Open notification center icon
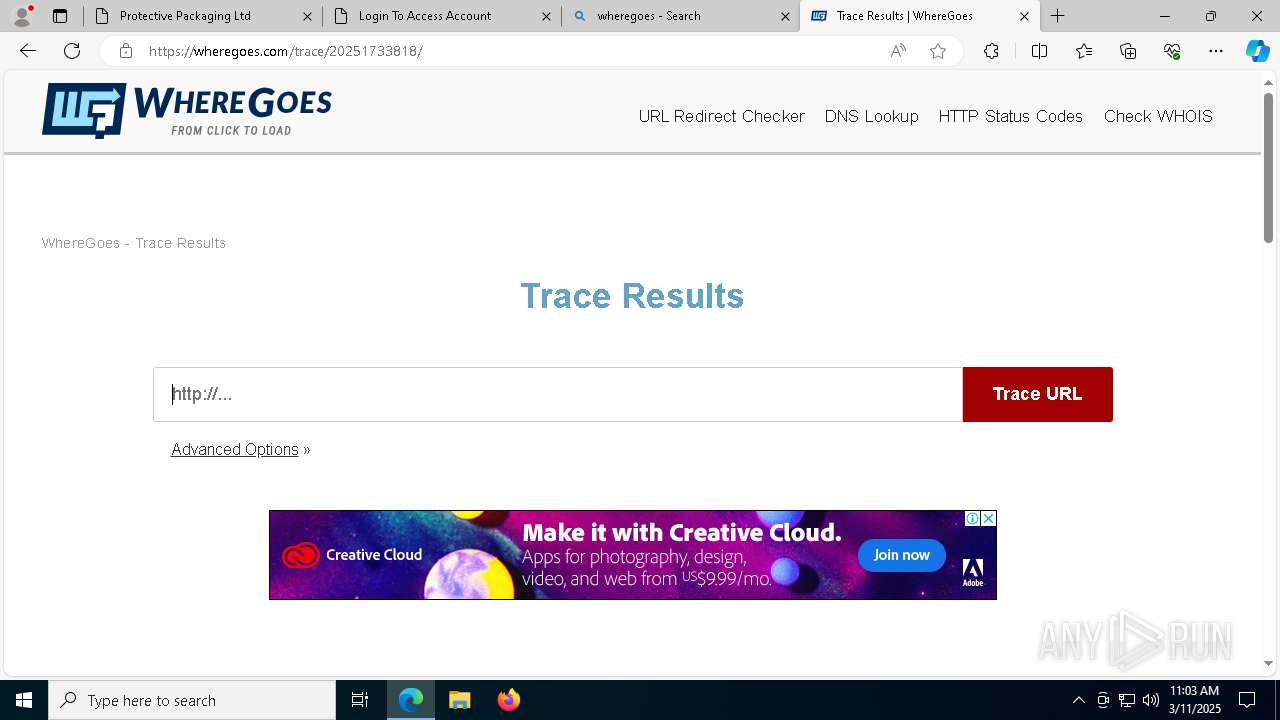This screenshot has width=1280, height=720. point(1247,700)
